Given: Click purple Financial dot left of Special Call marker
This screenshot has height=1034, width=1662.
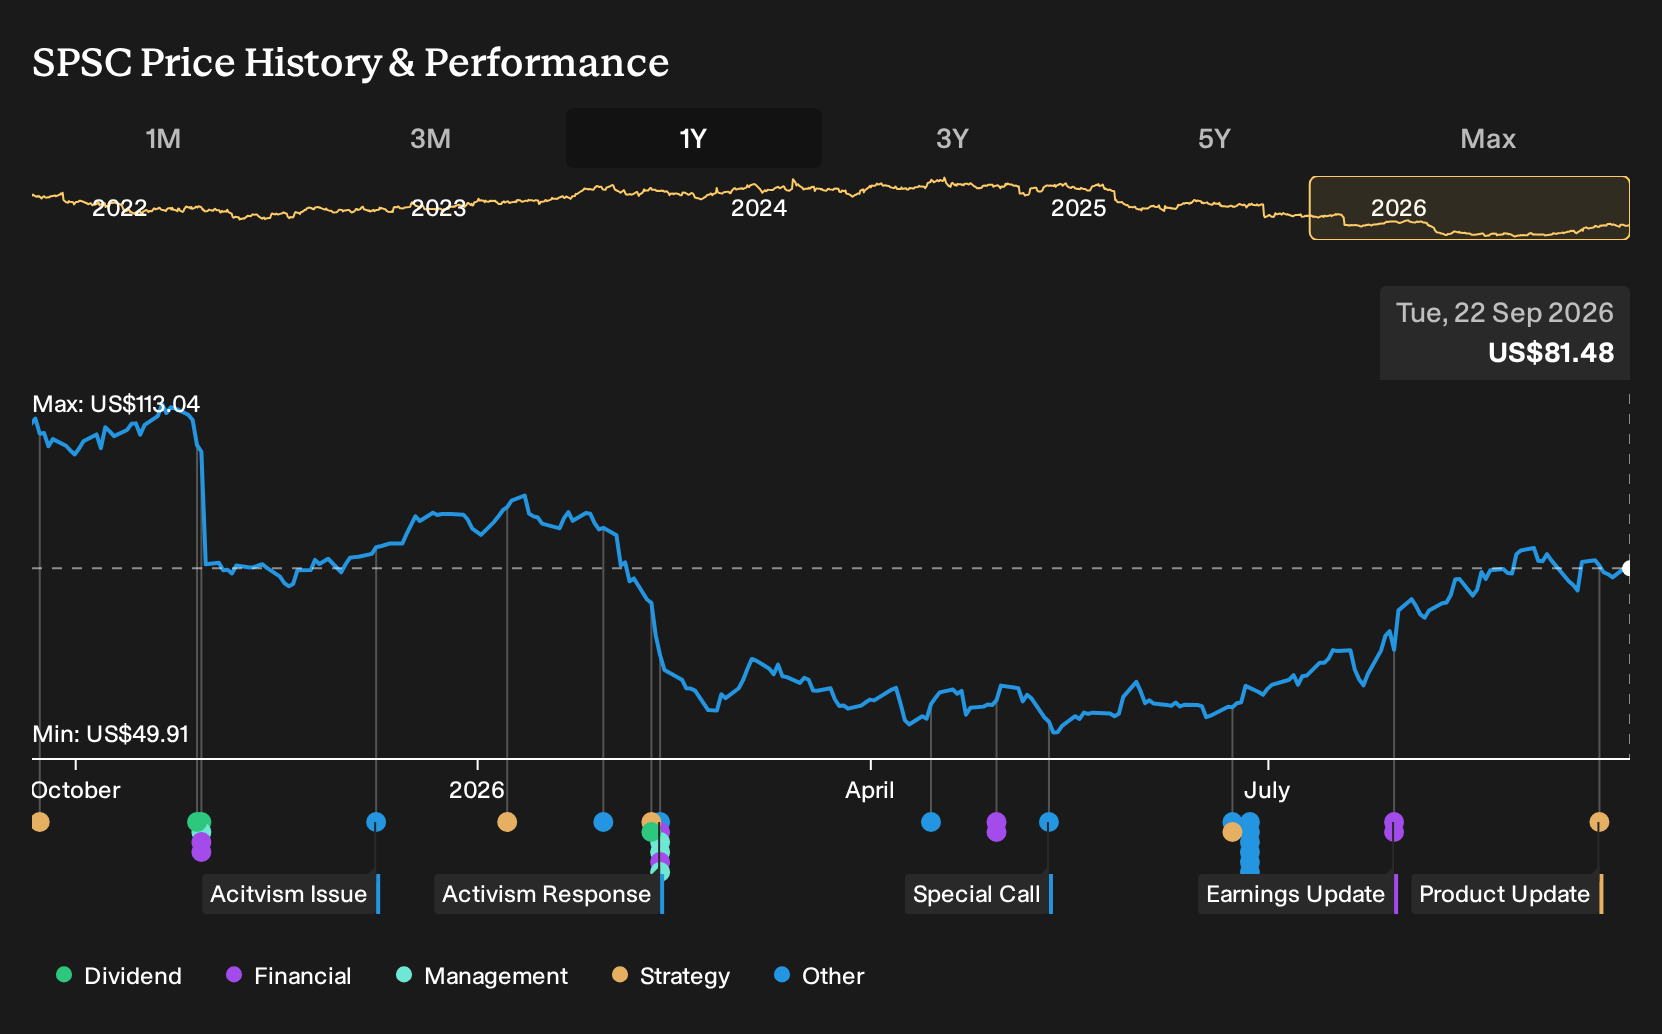Looking at the screenshot, I should [996, 822].
